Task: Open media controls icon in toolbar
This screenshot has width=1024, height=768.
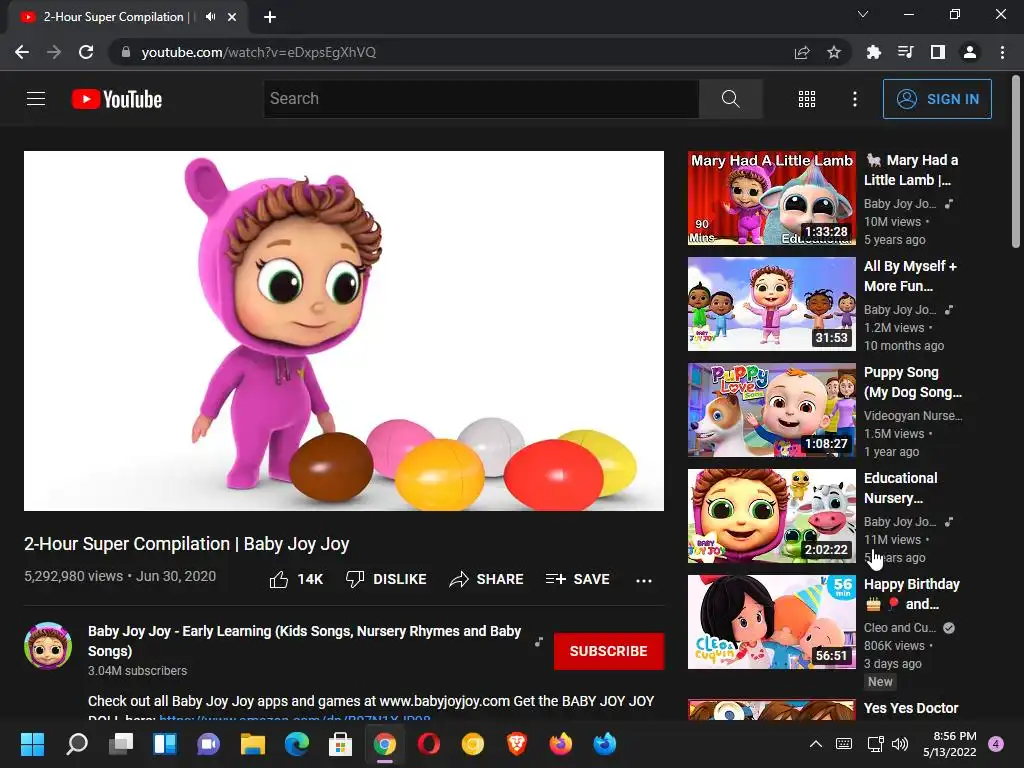Action: click(905, 52)
